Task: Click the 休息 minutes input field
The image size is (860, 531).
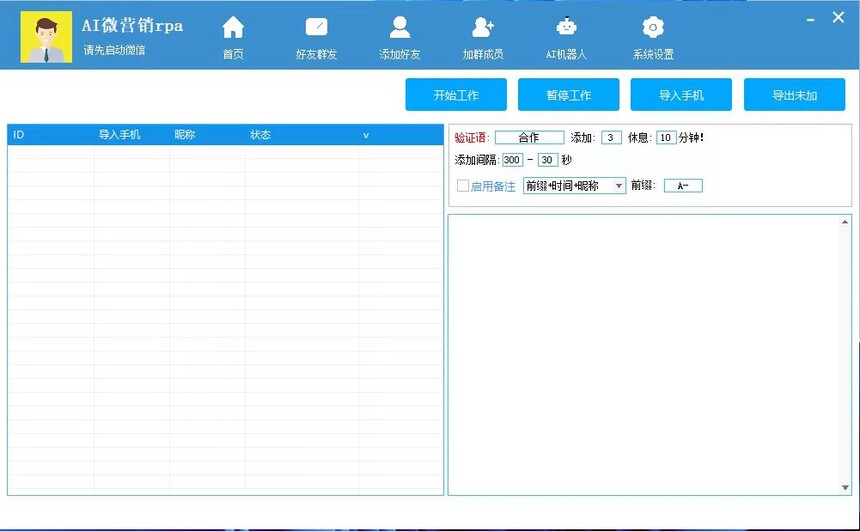Action: [666, 138]
